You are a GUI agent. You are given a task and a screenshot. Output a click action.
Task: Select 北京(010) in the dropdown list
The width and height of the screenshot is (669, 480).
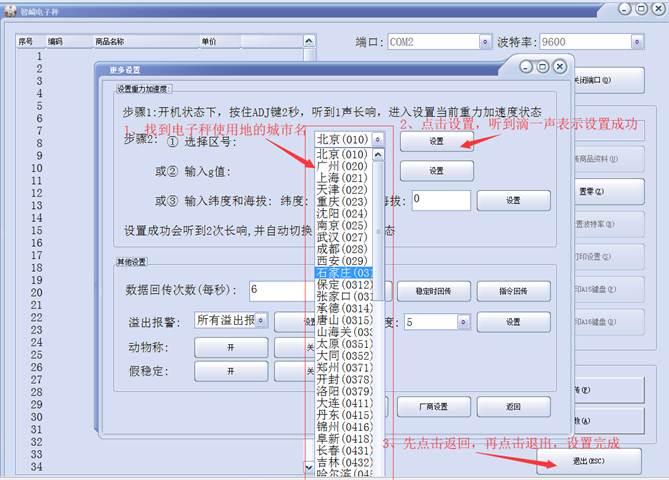343,154
